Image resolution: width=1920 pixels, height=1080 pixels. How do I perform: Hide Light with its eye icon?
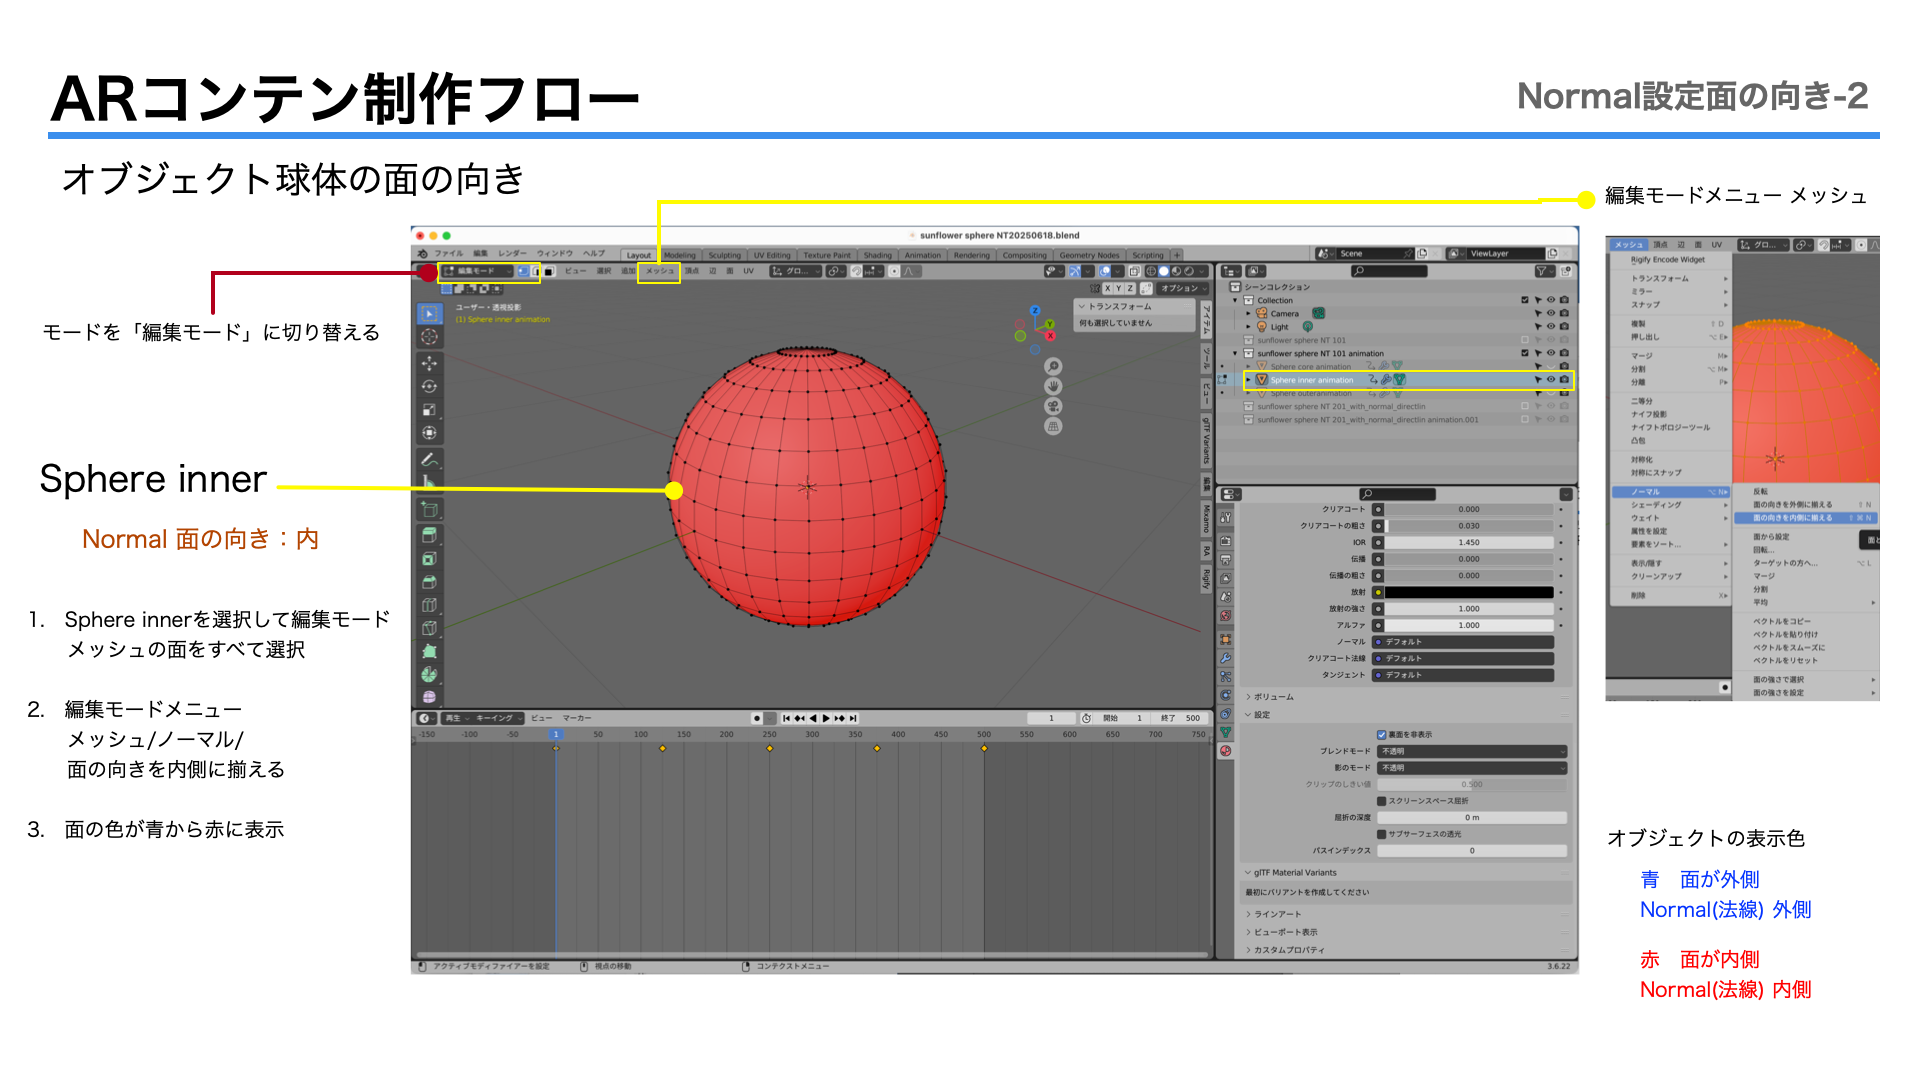pyautogui.click(x=1551, y=327)
